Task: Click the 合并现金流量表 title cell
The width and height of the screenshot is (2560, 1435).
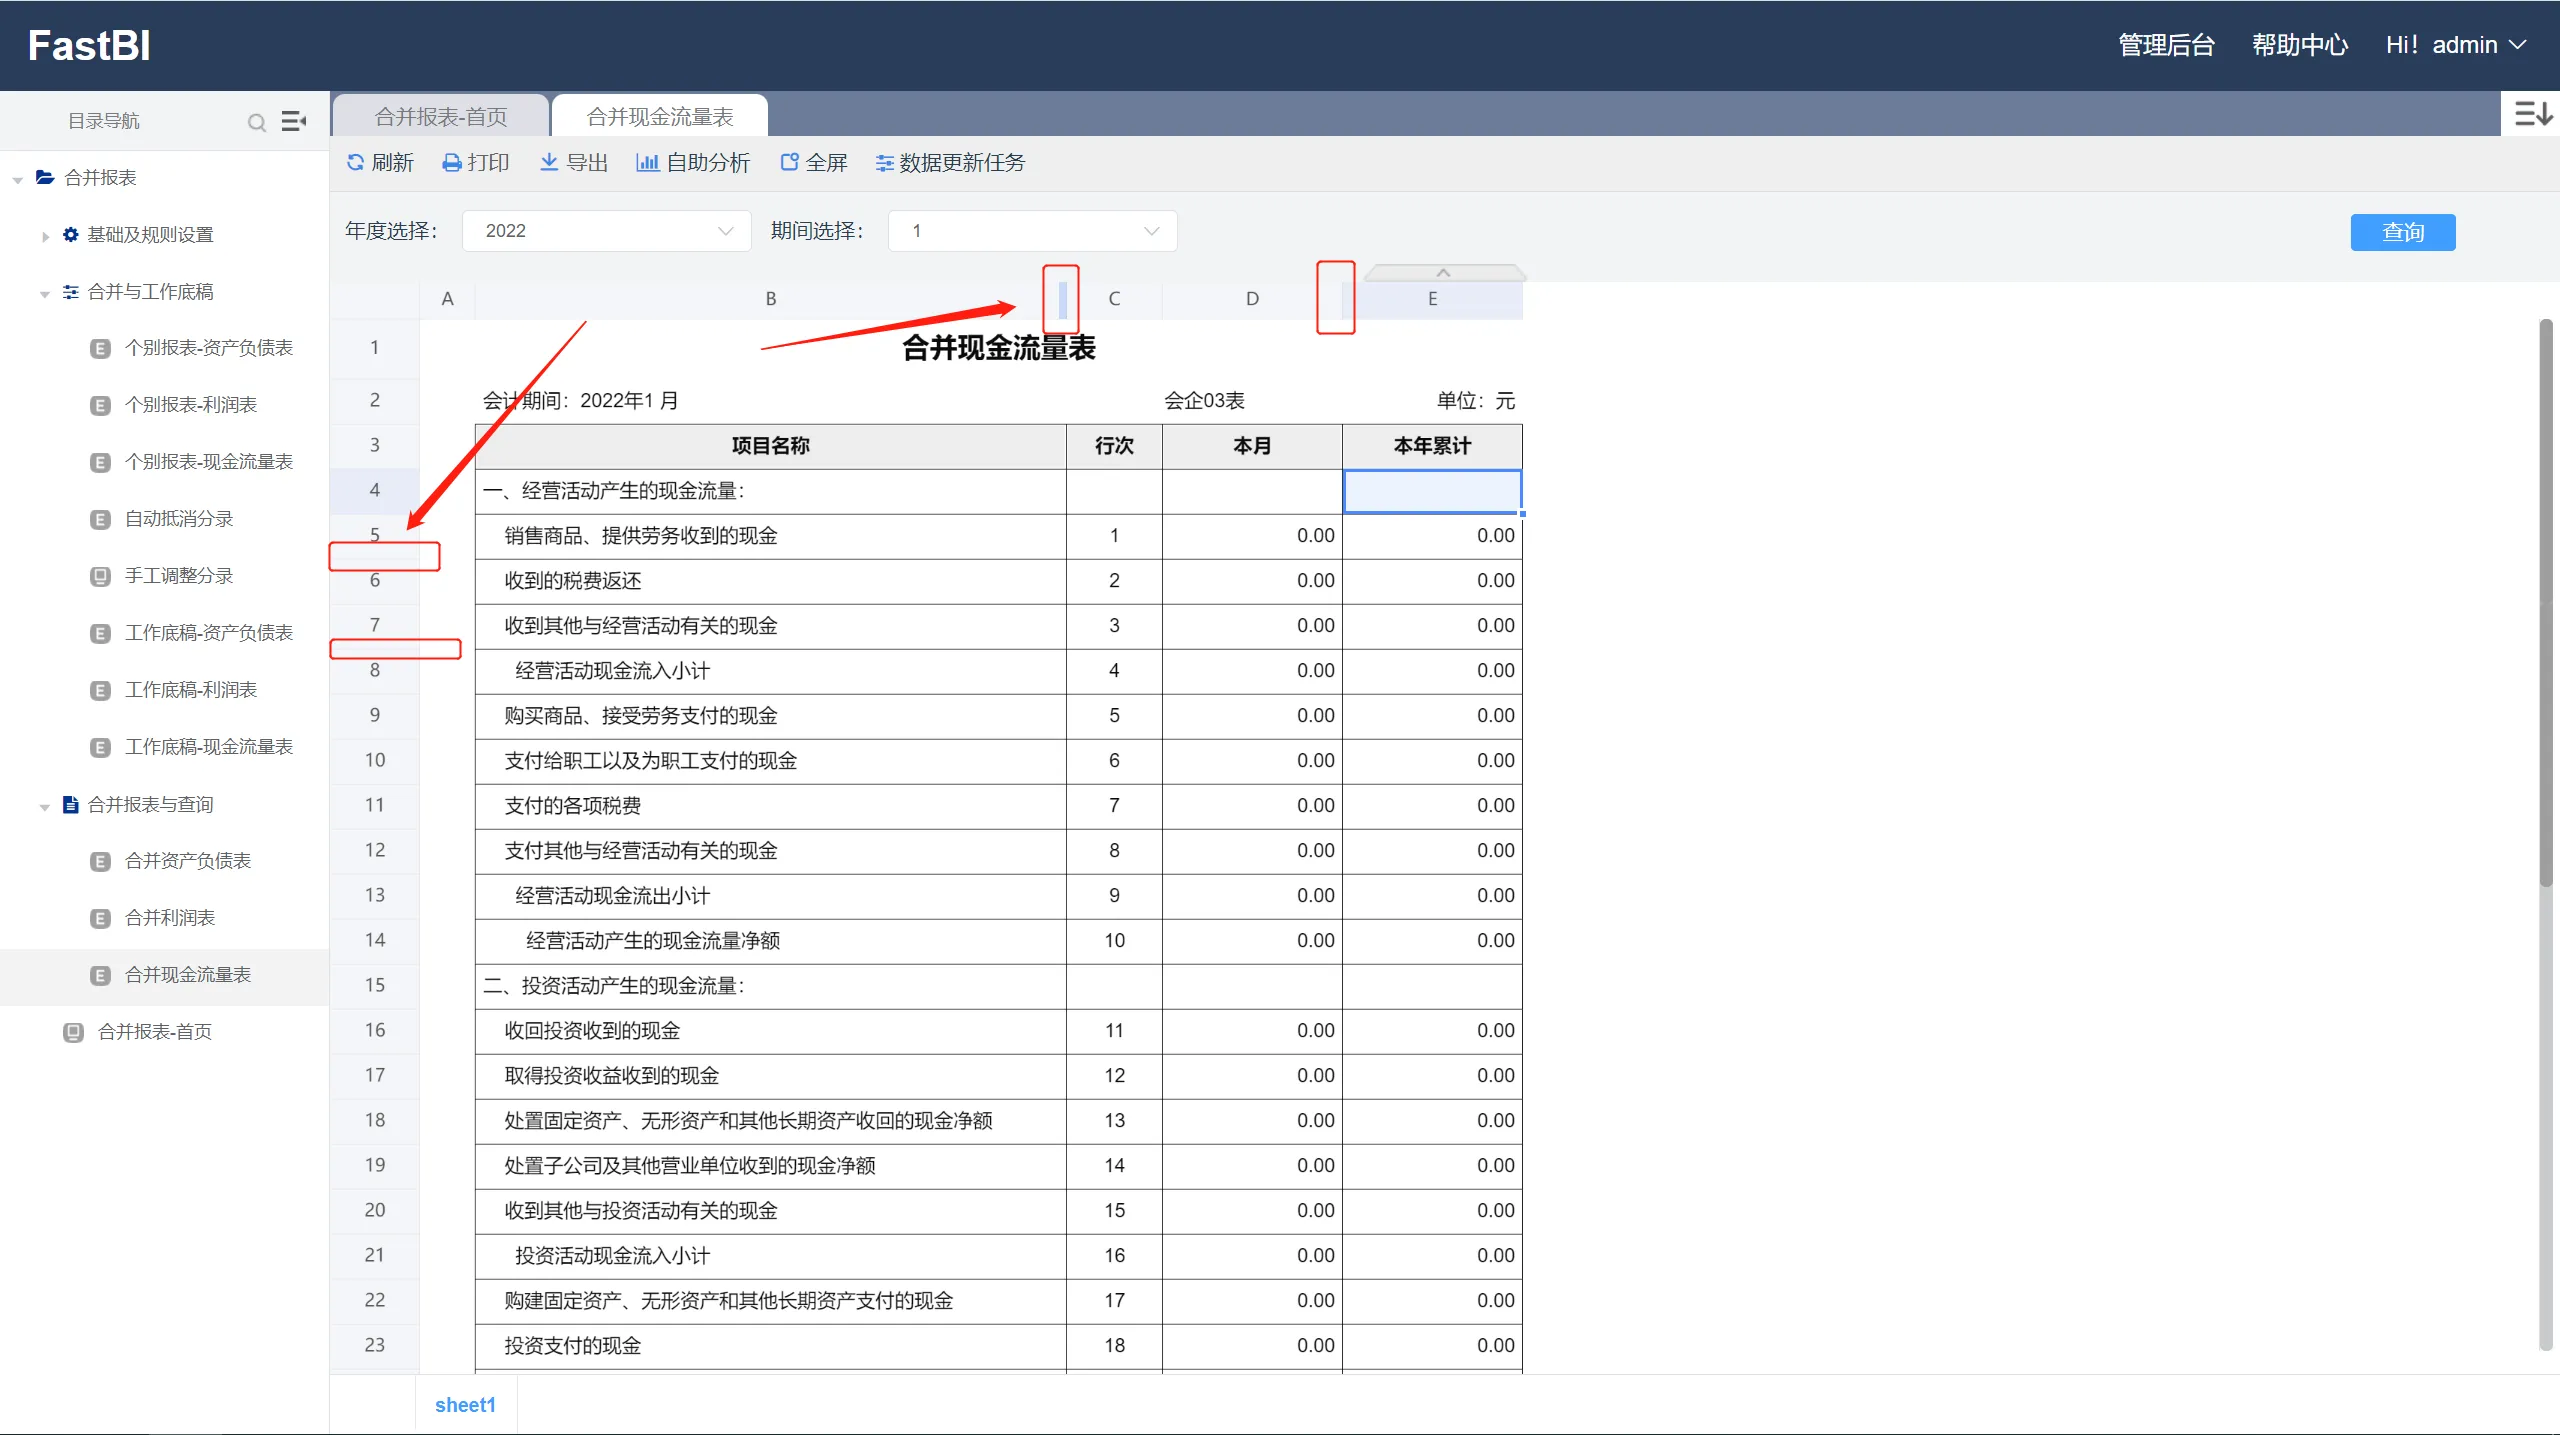Action: coord(999,348)
